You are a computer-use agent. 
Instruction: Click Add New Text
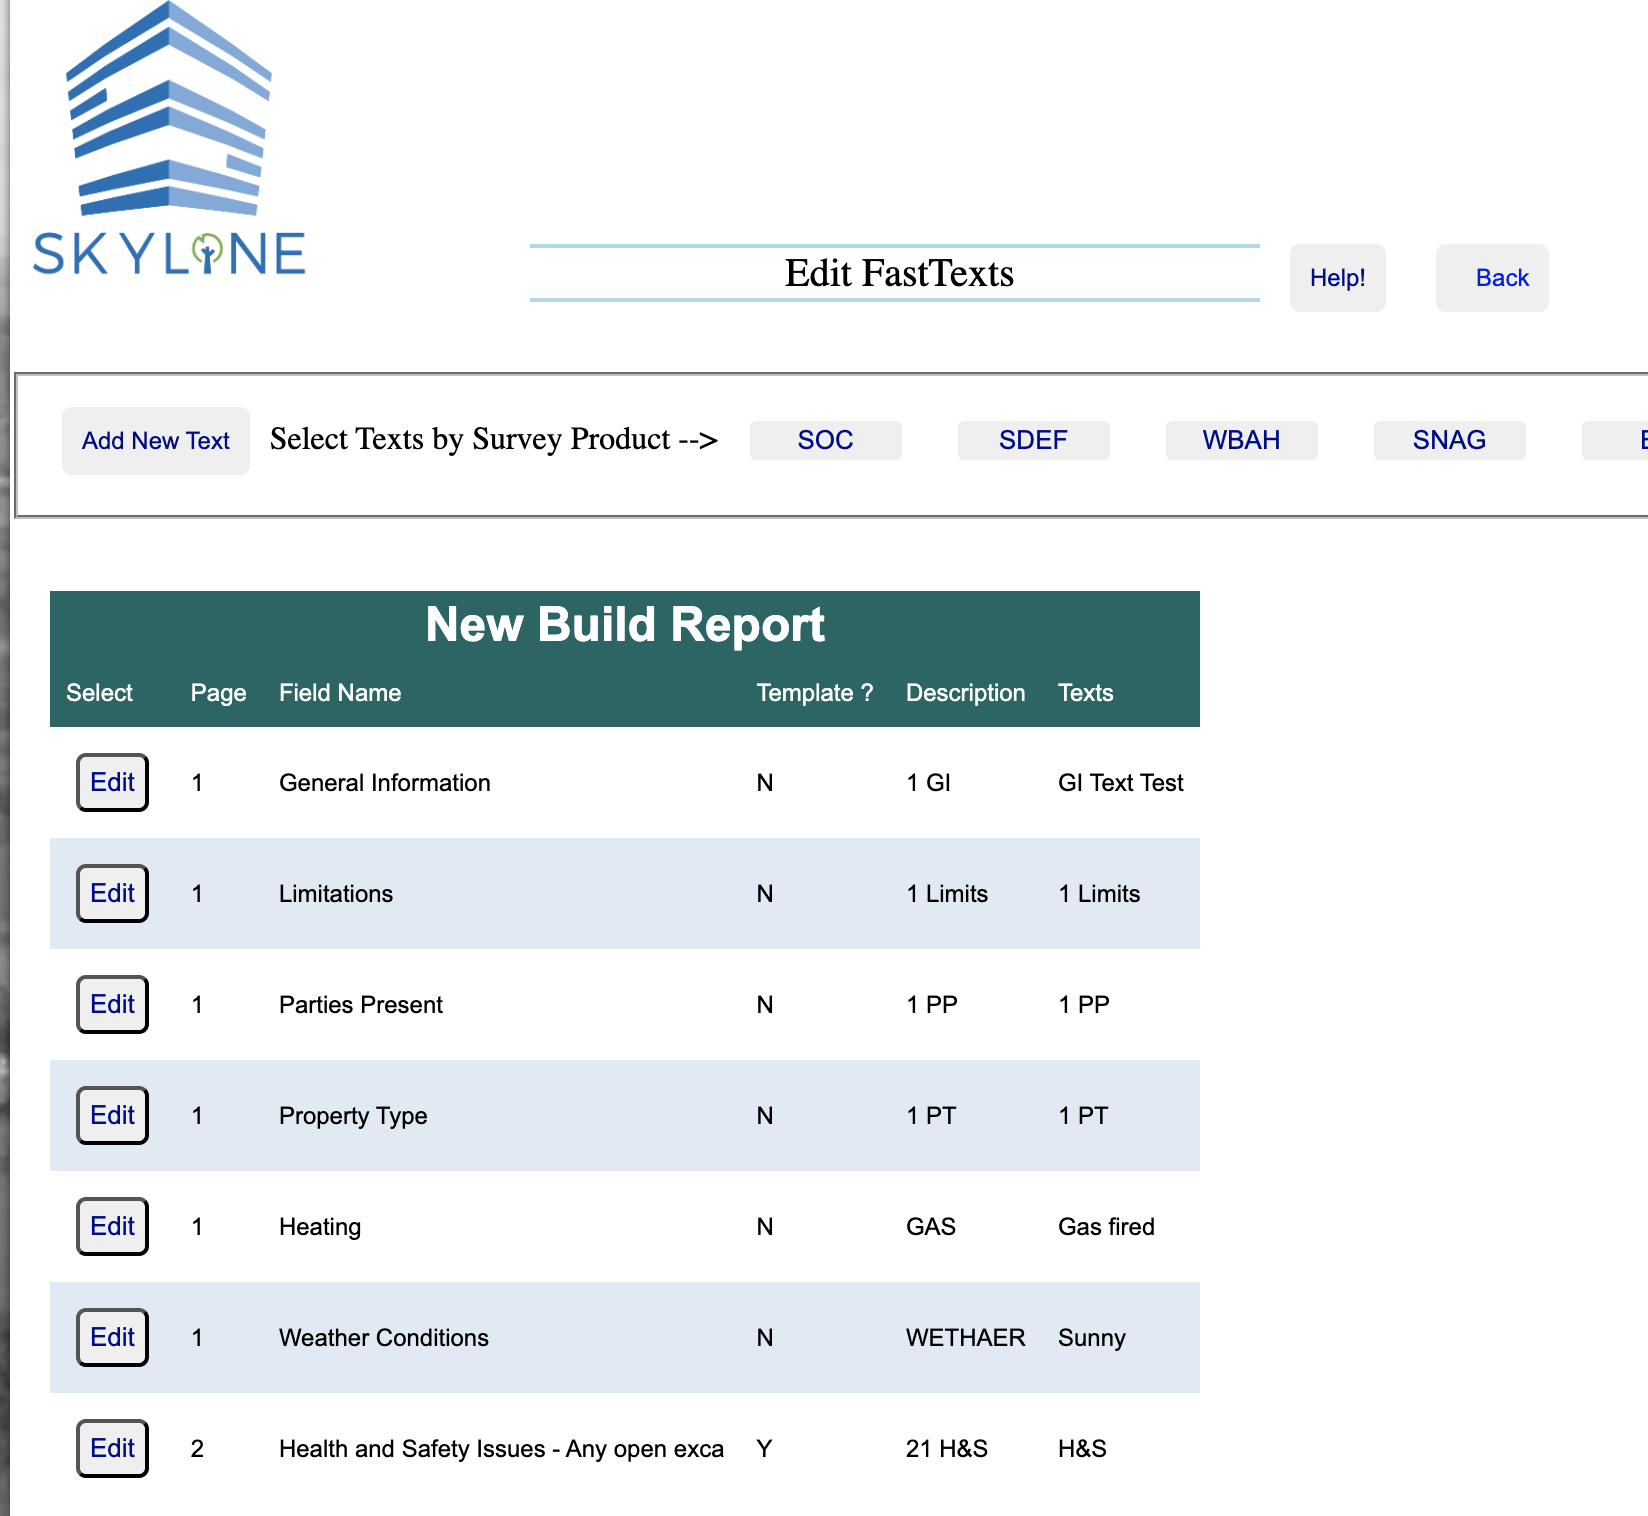click(155, 440)
